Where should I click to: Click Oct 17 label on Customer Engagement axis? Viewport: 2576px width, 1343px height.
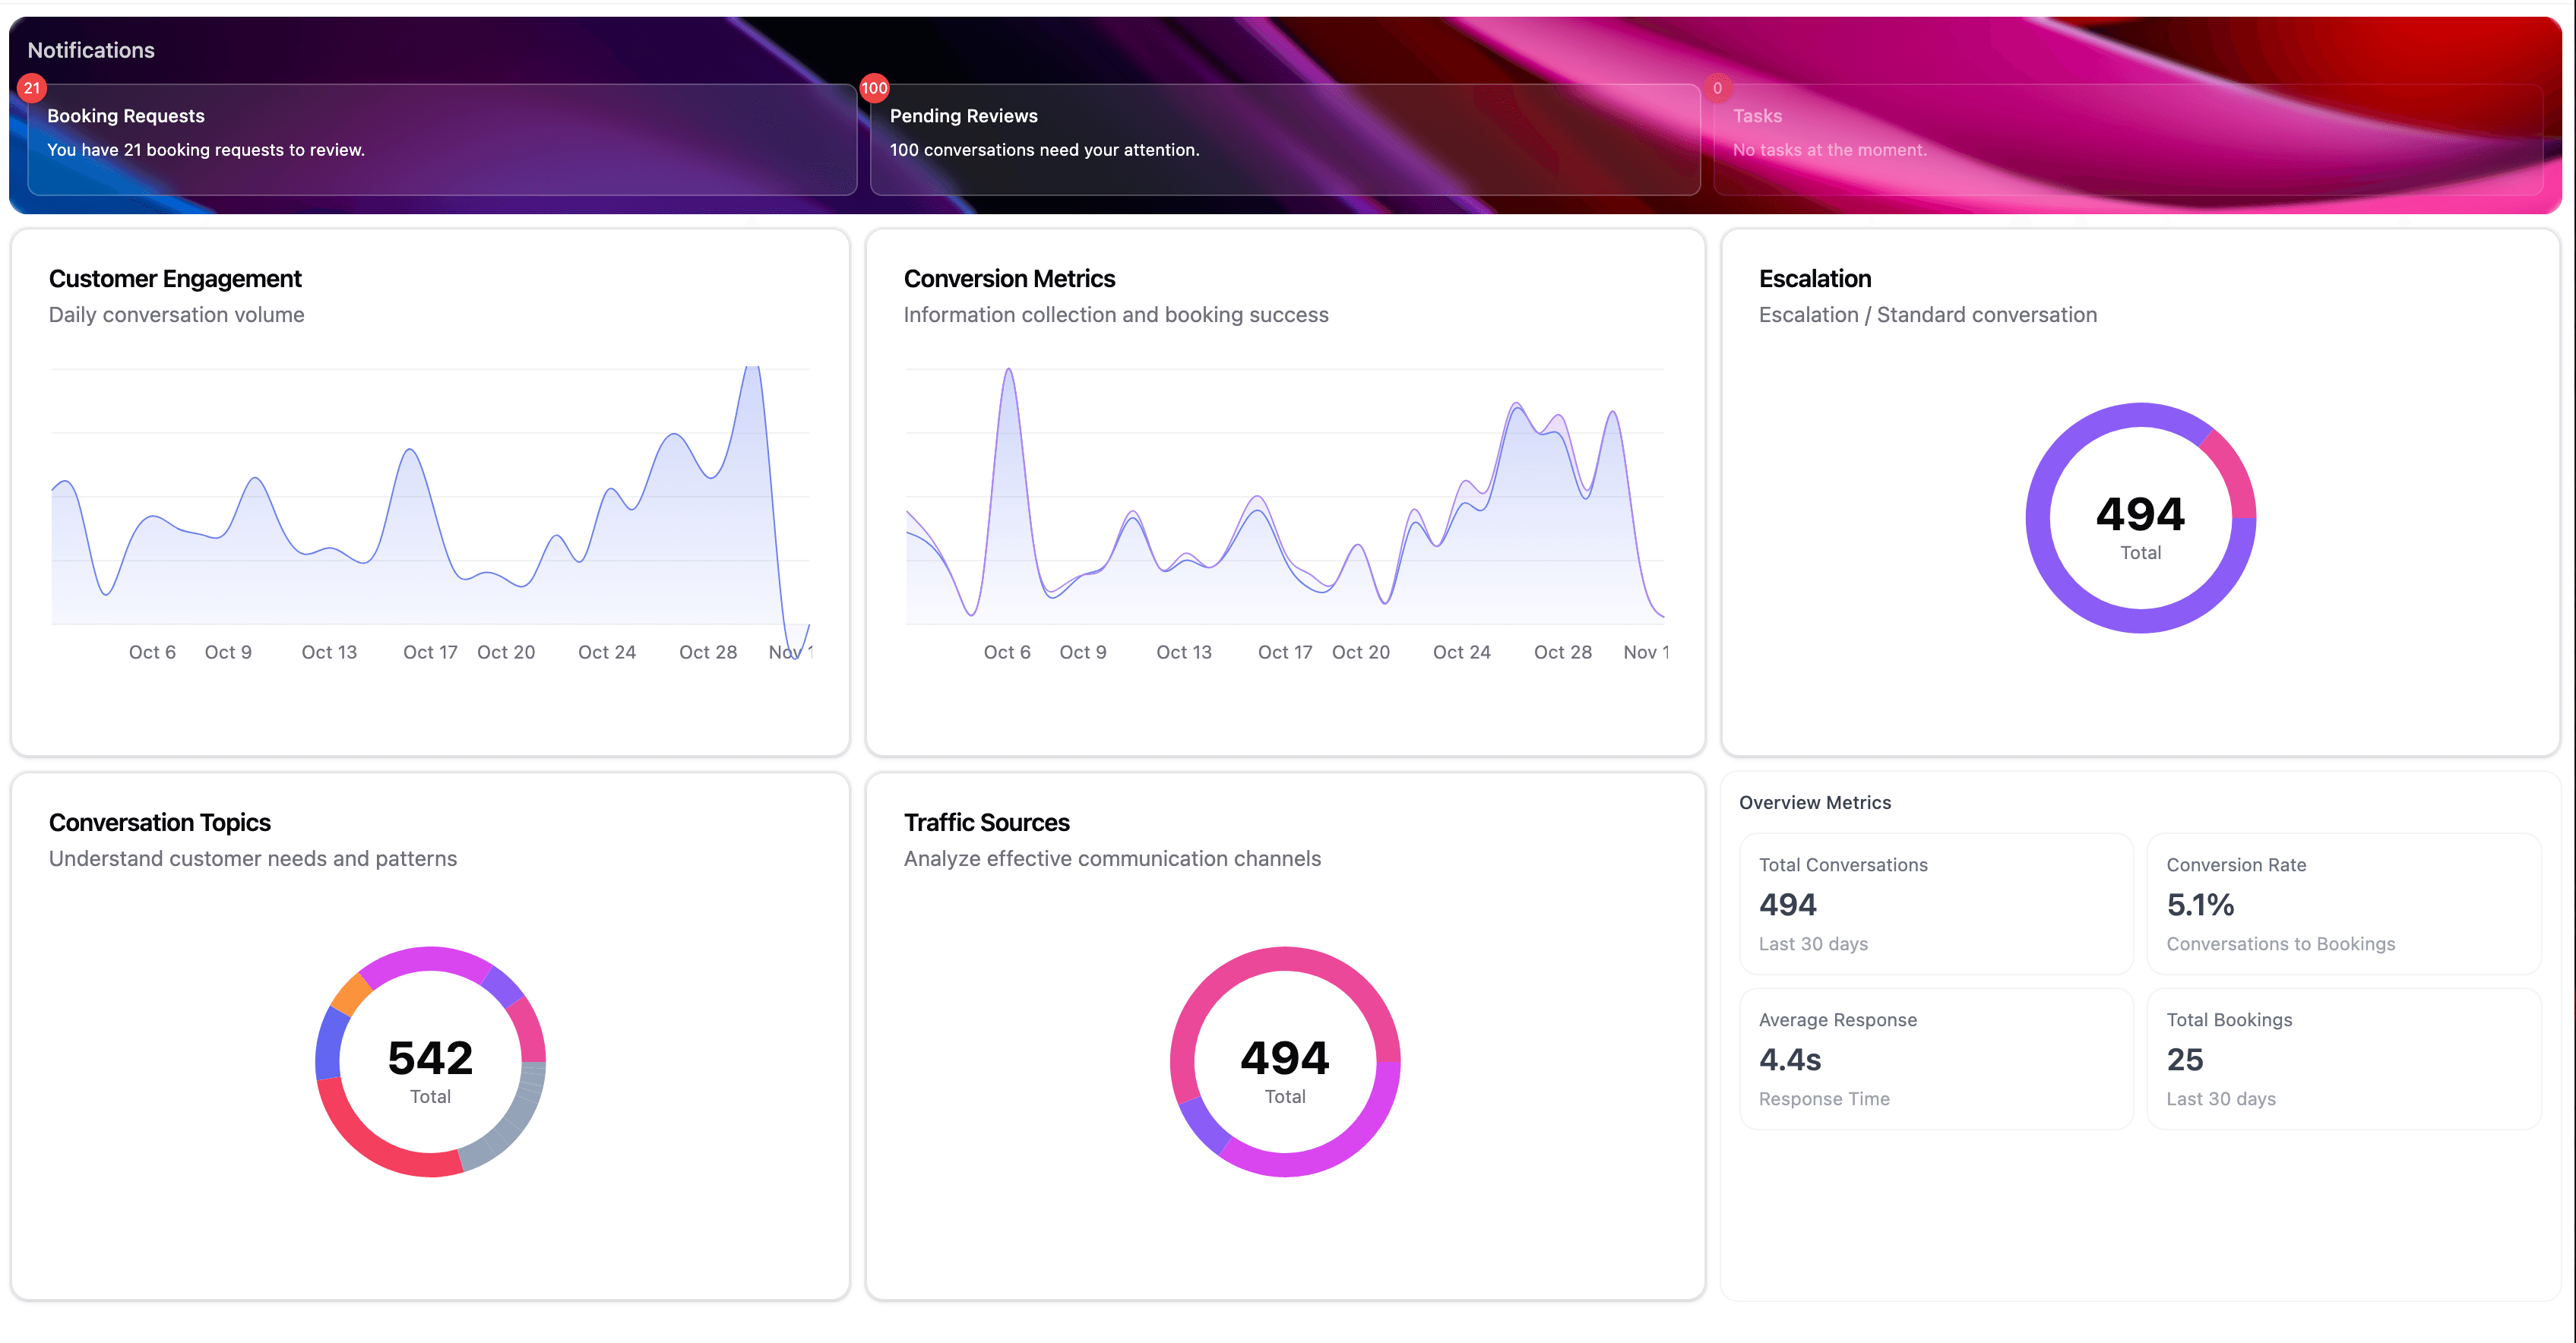click(430, 652)
